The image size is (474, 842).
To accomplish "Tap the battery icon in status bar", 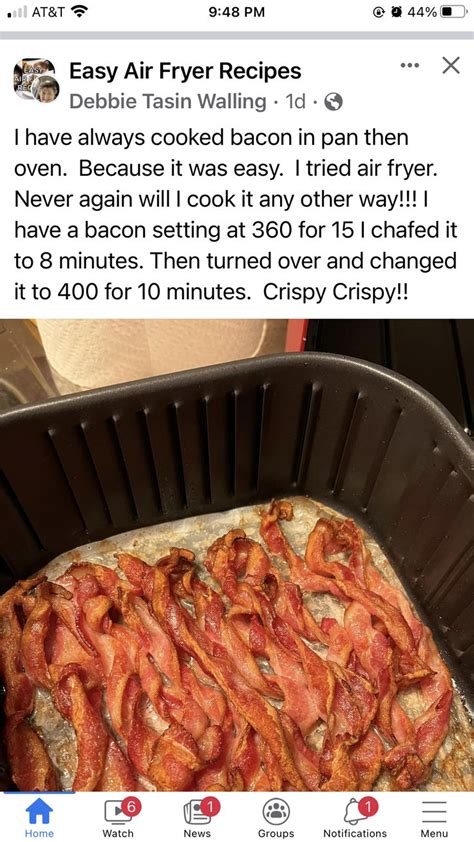I will click(x=453, y=12).
